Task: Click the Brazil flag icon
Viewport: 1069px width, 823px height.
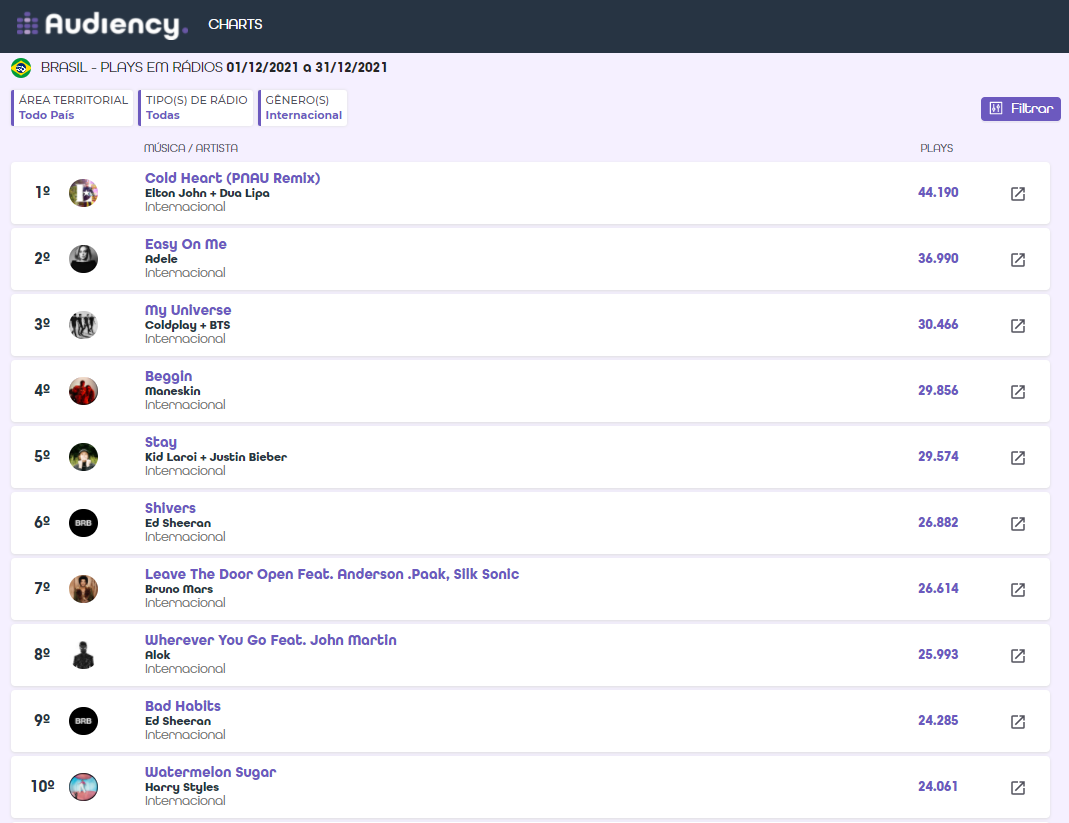Action: point(21,68)
